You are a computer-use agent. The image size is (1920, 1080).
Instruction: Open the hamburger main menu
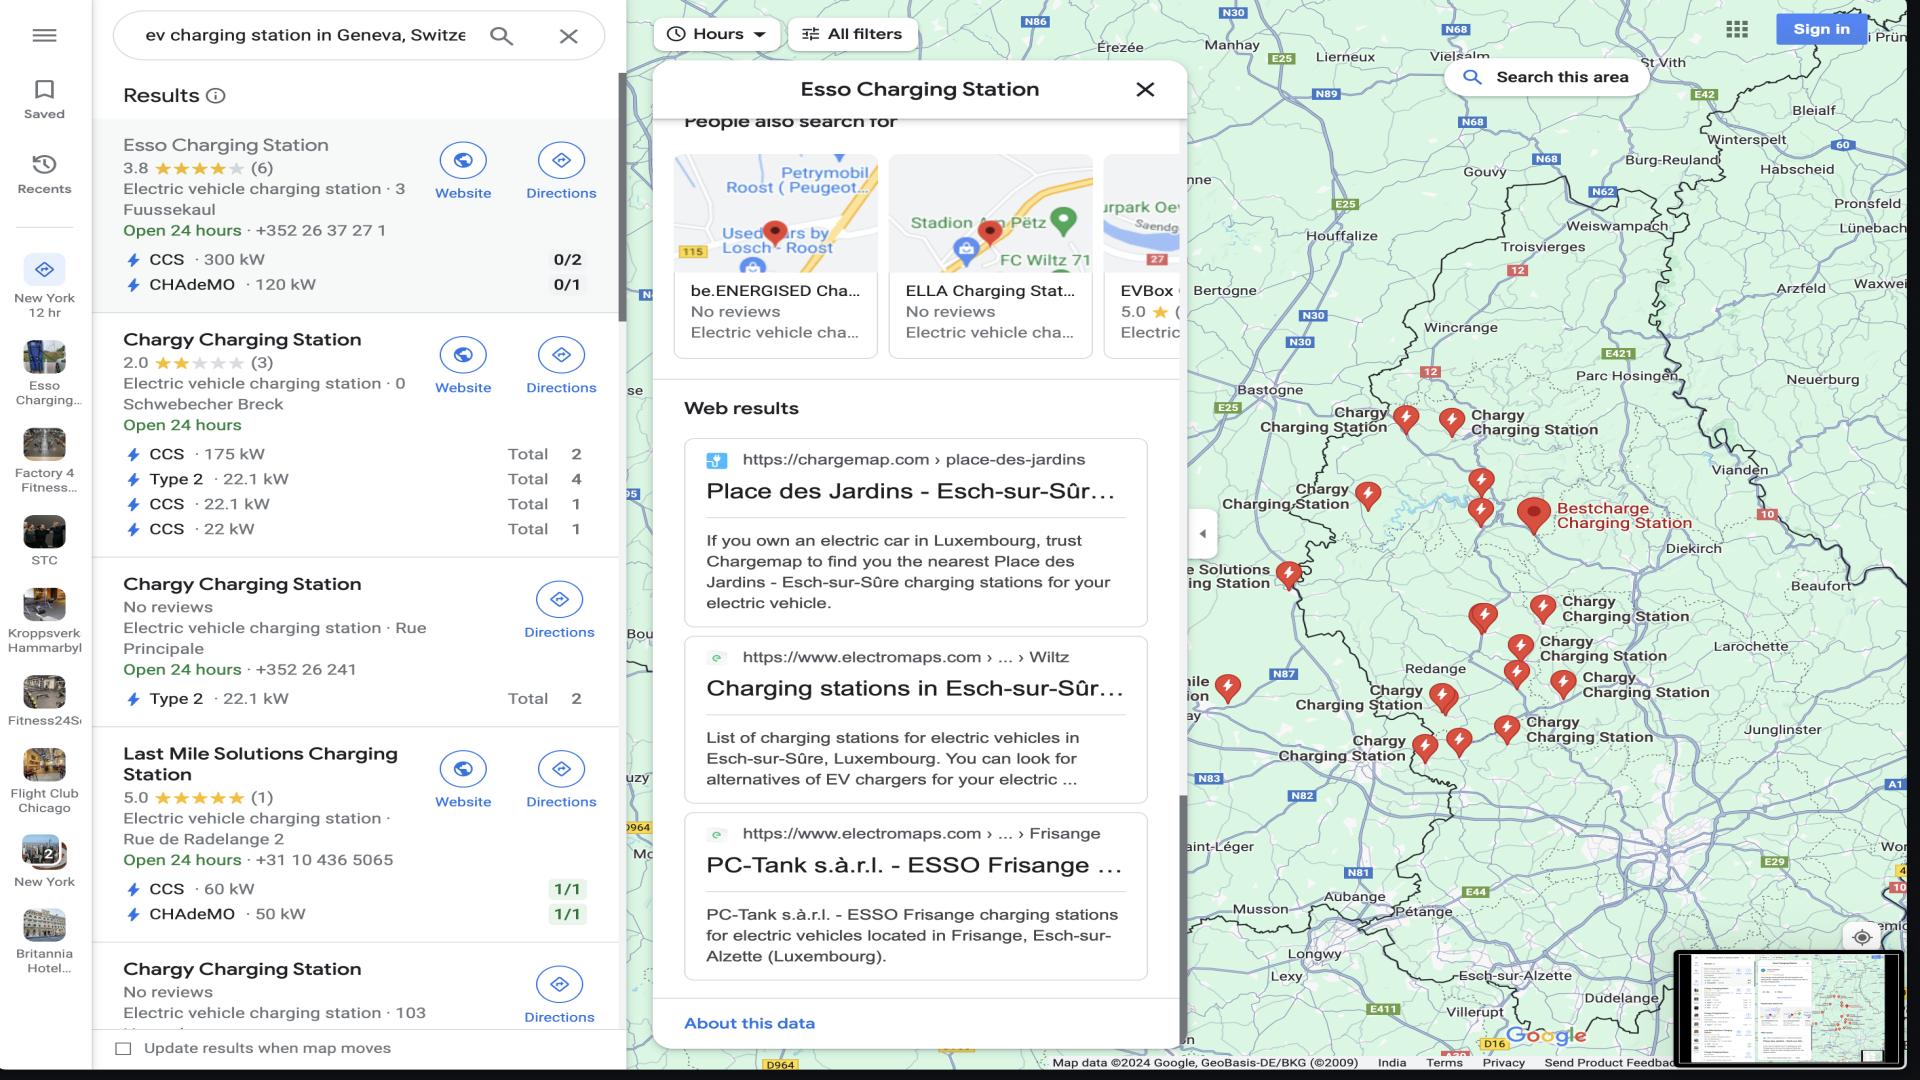coord(44,35)
